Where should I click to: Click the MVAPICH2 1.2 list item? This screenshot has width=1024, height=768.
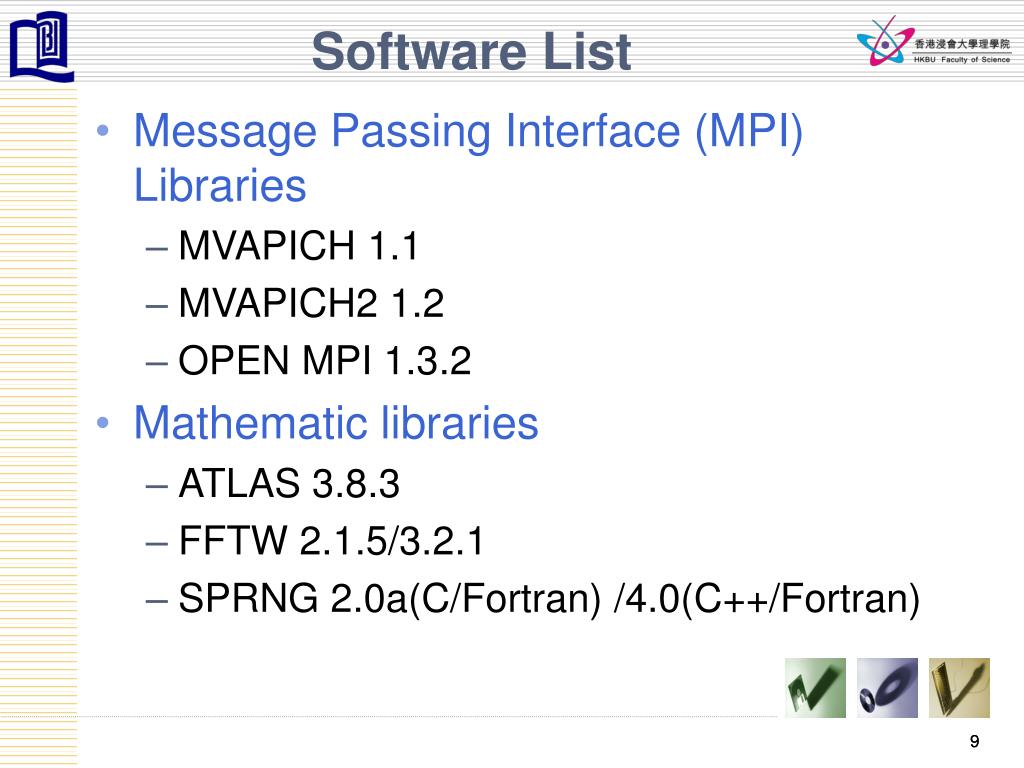click(x=311, y=304)
